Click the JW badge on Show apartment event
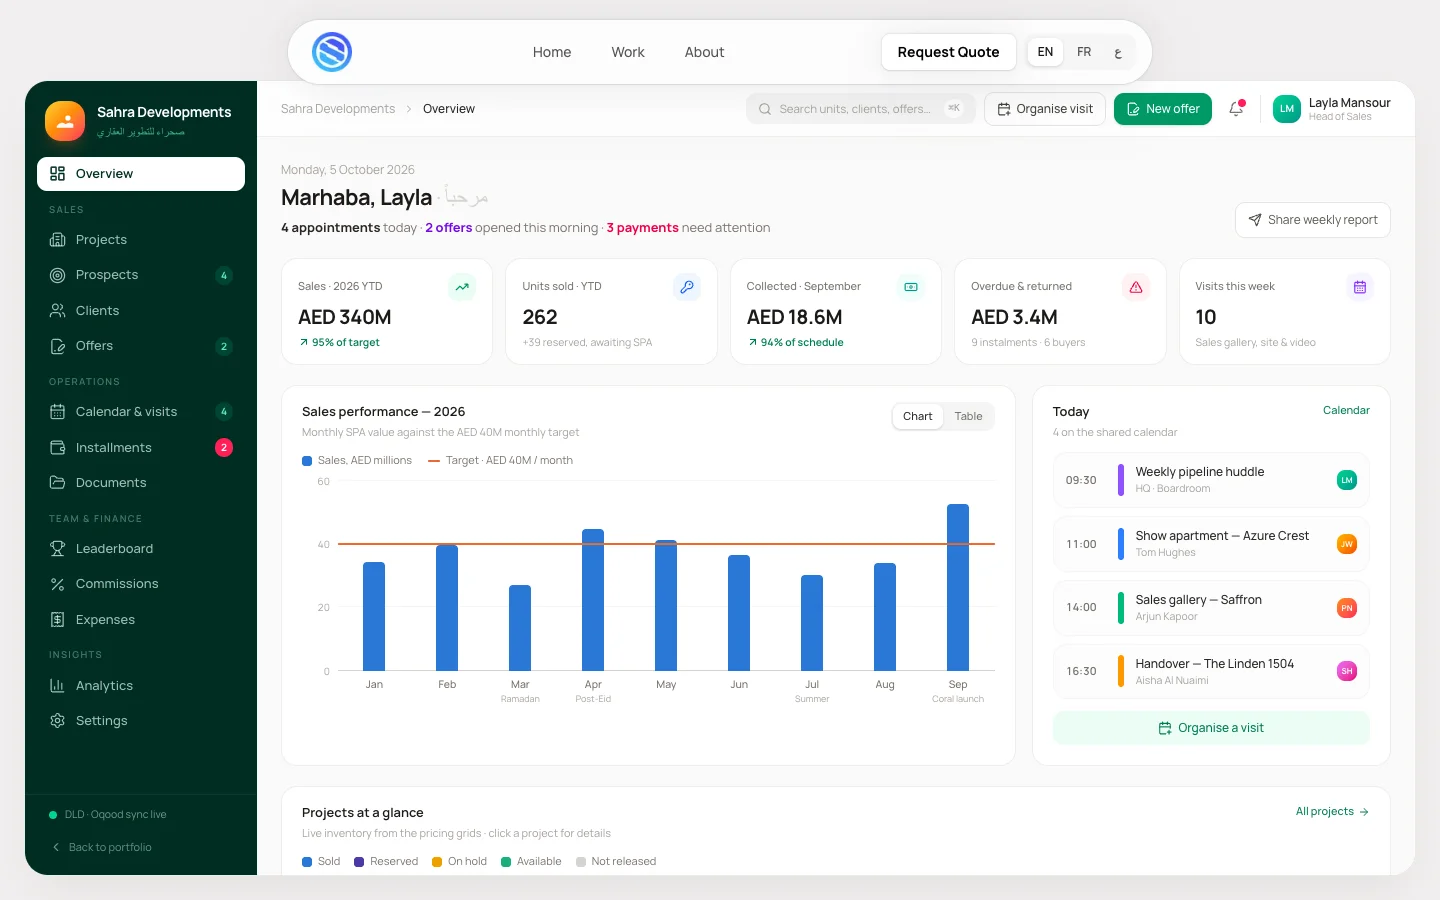 click(1347, 544)
